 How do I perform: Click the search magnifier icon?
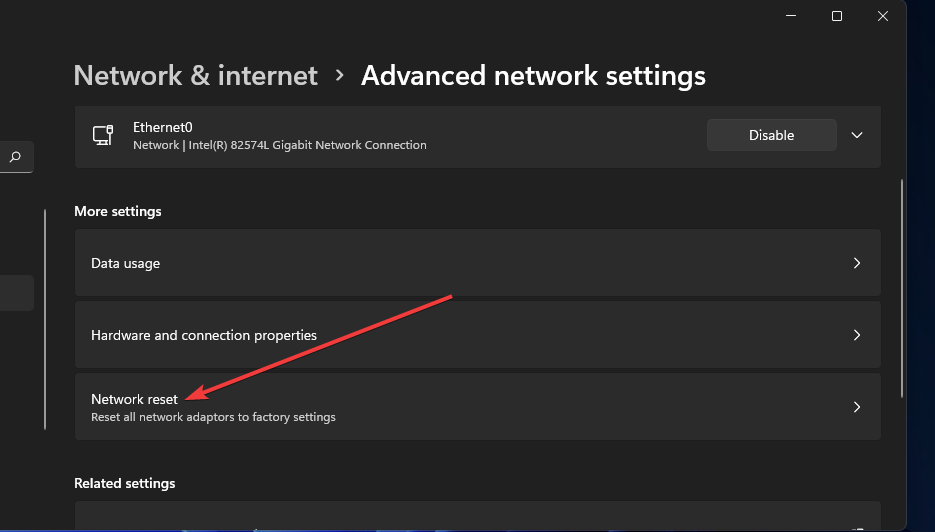pos(15,157)
